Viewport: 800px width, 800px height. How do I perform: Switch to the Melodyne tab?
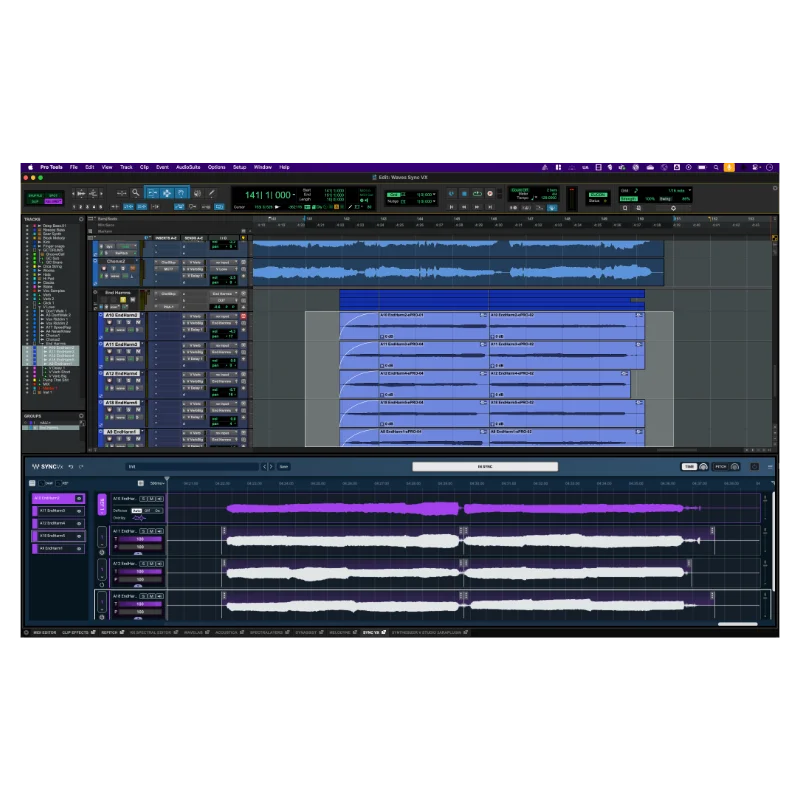tap(339, 632)
